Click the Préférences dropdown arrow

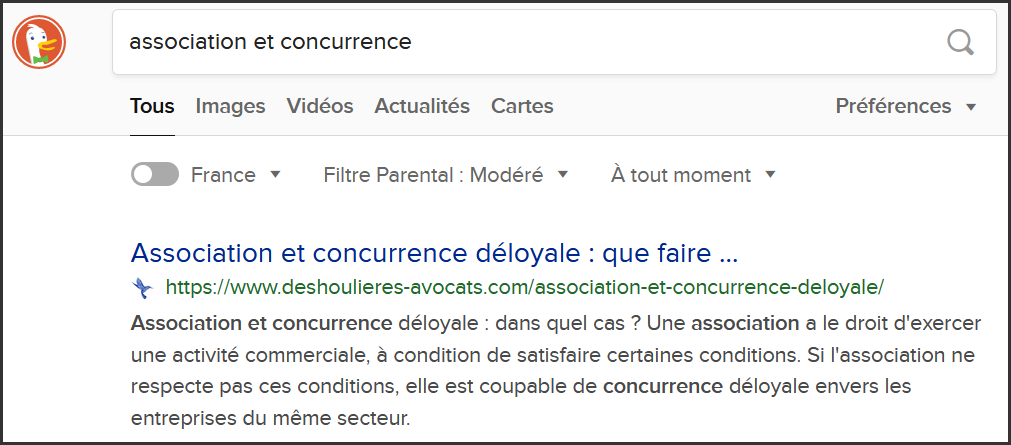click(970, 107)
